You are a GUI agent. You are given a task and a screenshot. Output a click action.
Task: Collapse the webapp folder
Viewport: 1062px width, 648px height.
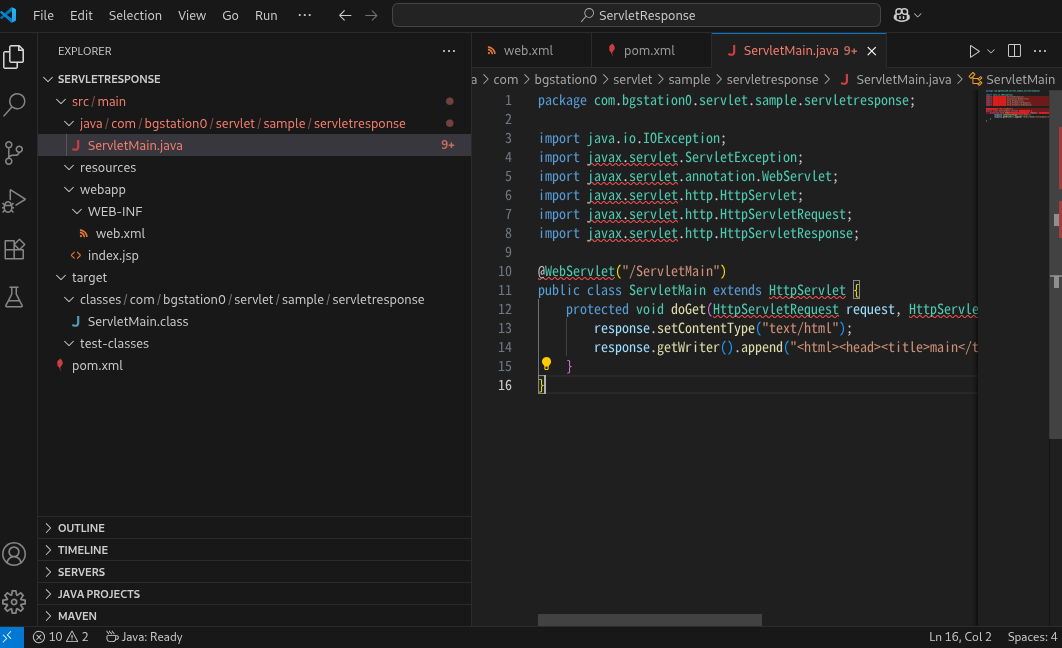pos(69,190)
